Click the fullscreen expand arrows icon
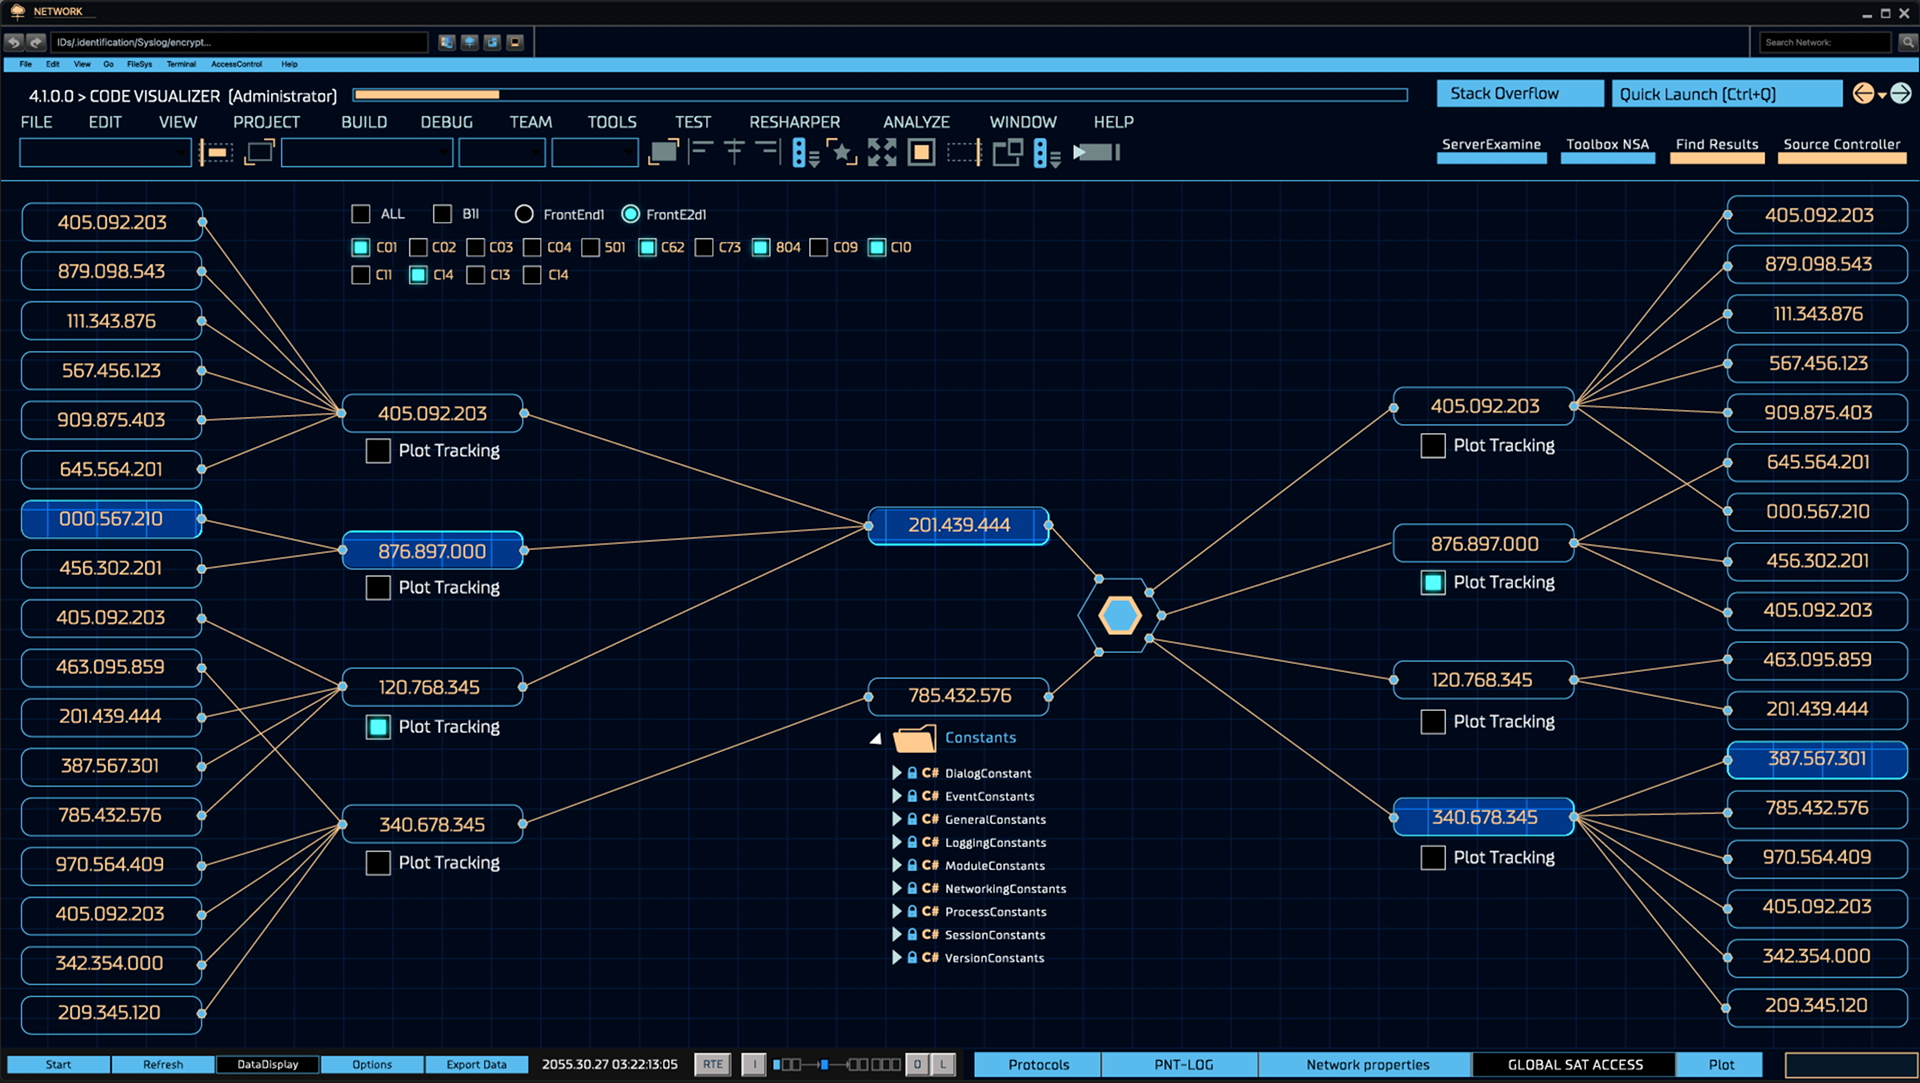 click(881, 152)
